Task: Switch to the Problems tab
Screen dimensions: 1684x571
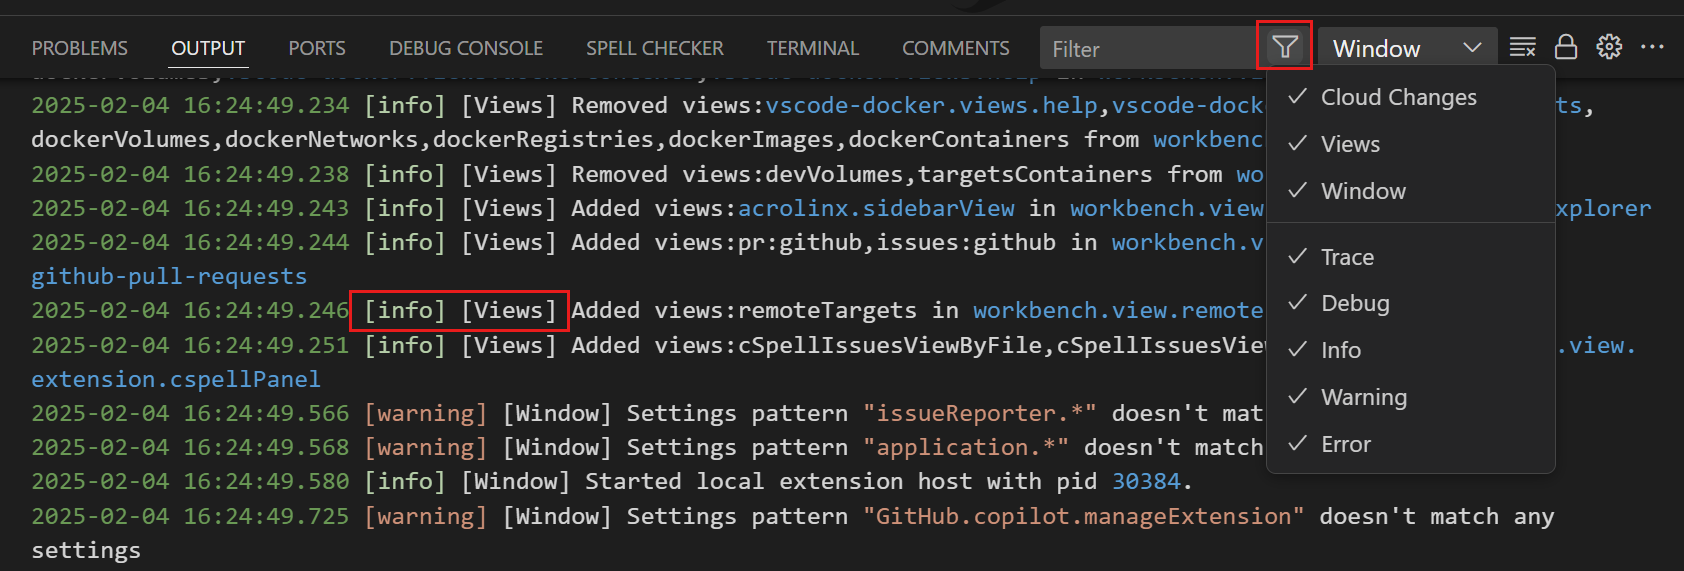Action: coord(80,48)
